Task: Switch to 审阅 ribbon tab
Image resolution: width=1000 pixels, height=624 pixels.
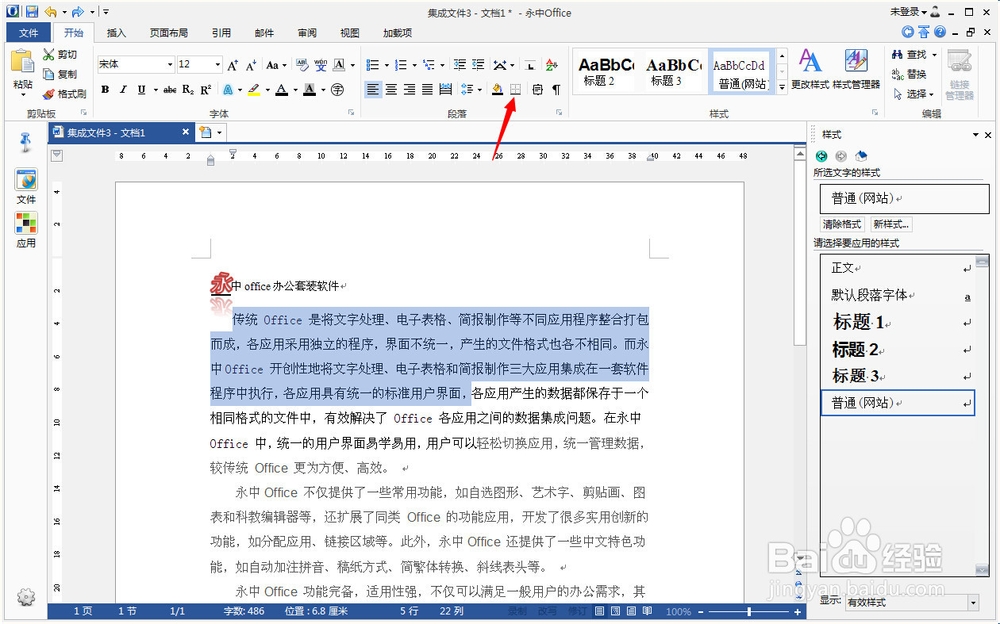Action: click(307, 33)
